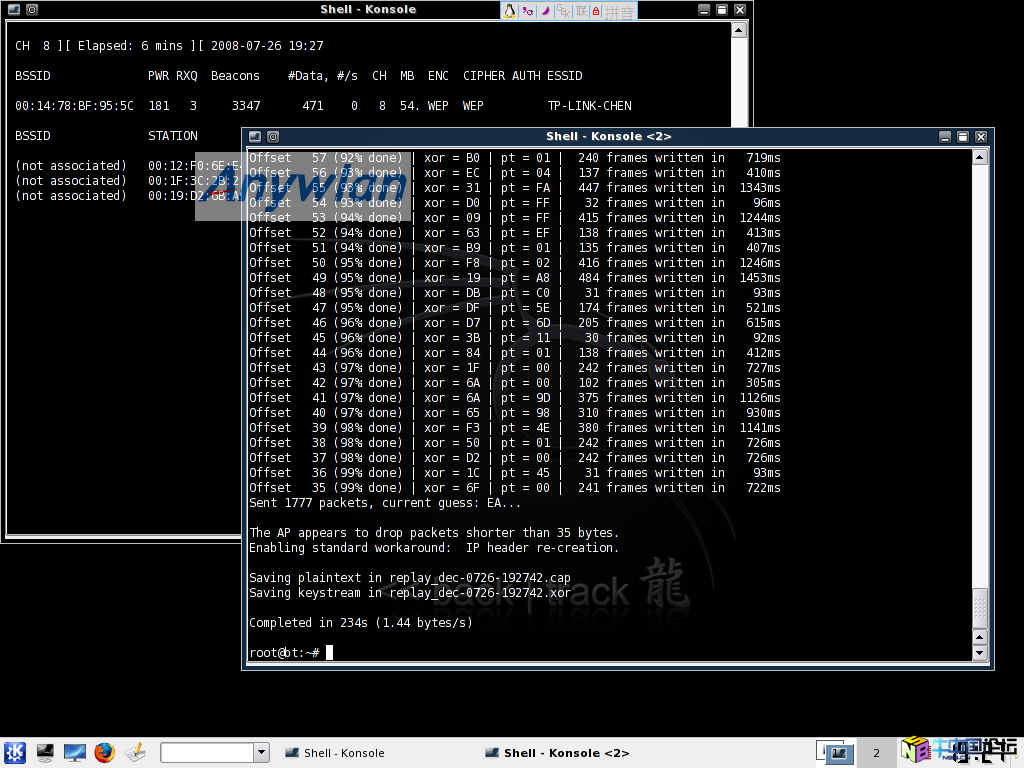Click the STATION column header in back window
This screenshot has height=768, width=1024.
pos(172,136)
